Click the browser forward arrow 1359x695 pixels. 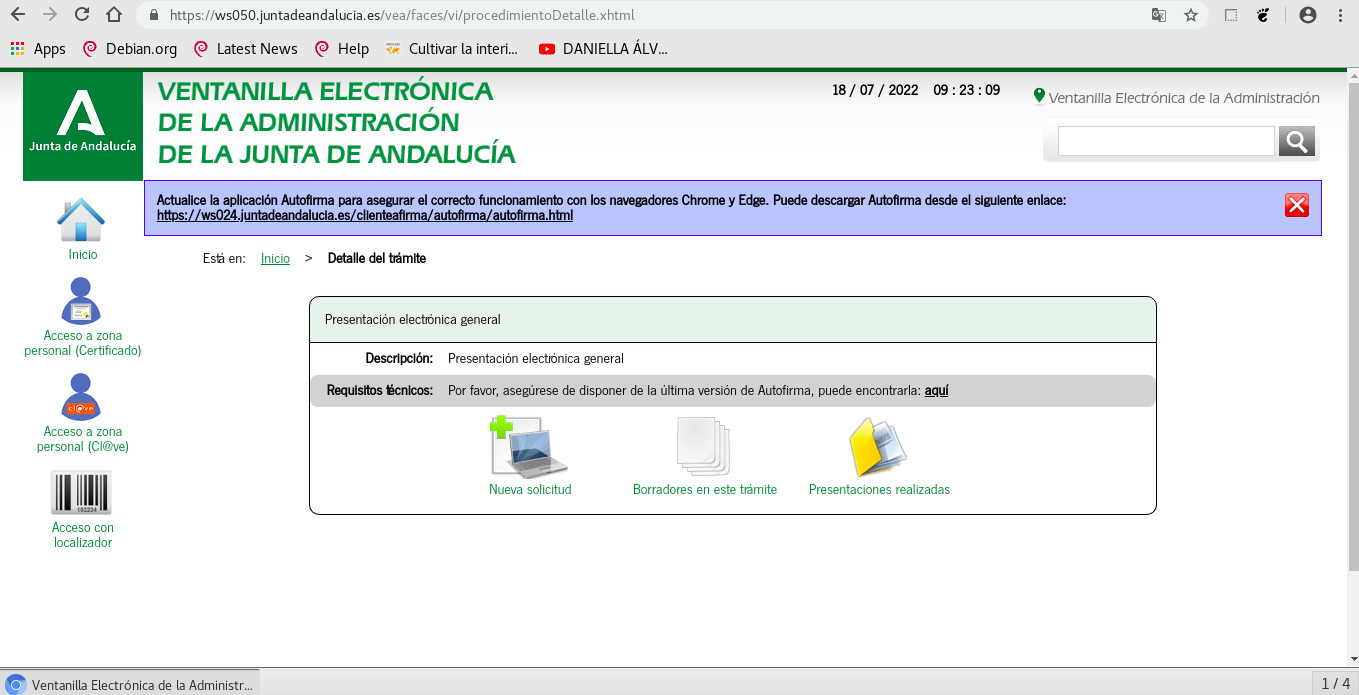50,15
